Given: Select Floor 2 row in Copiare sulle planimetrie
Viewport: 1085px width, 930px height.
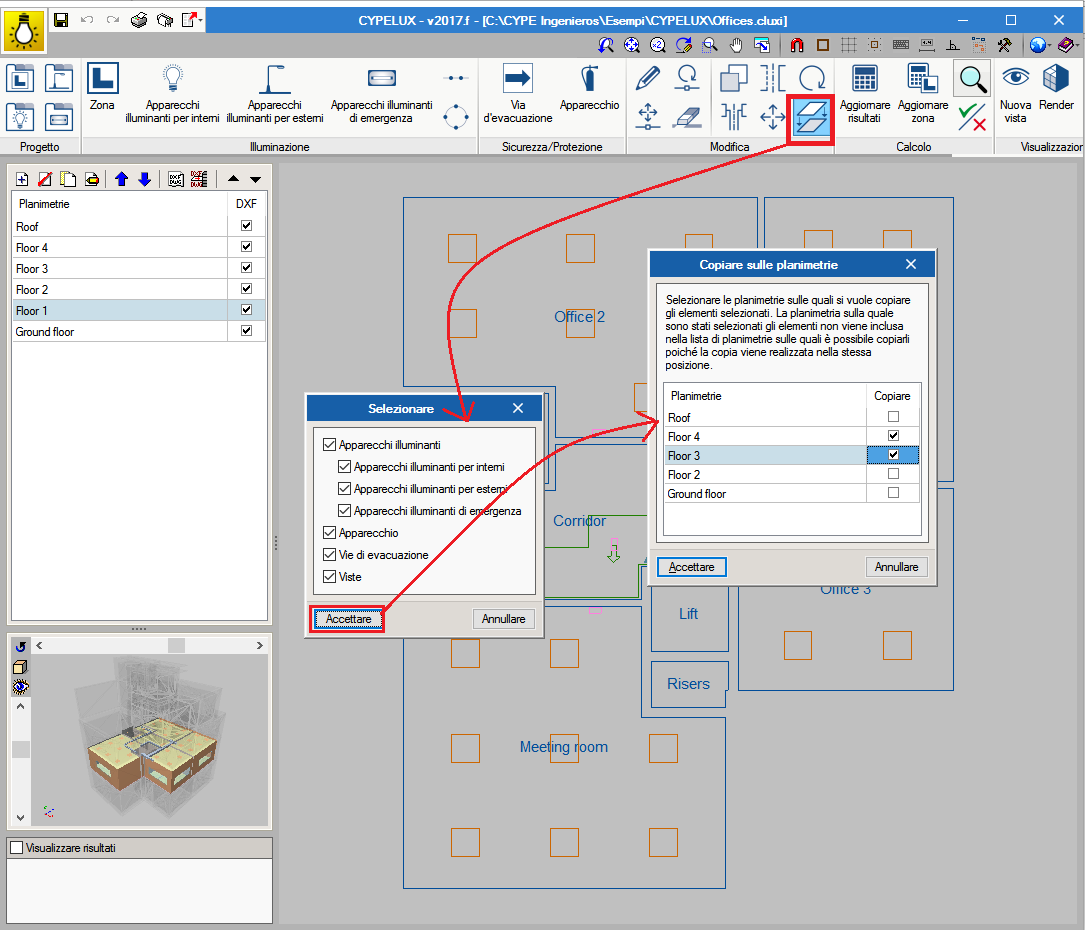Looking at the screenshot, I should pos(765,475).
